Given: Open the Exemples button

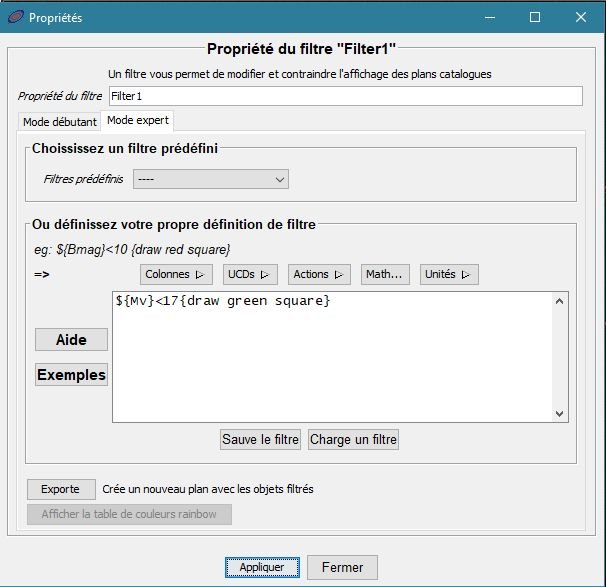Looking at the screenshot, I should pos(71,375).
